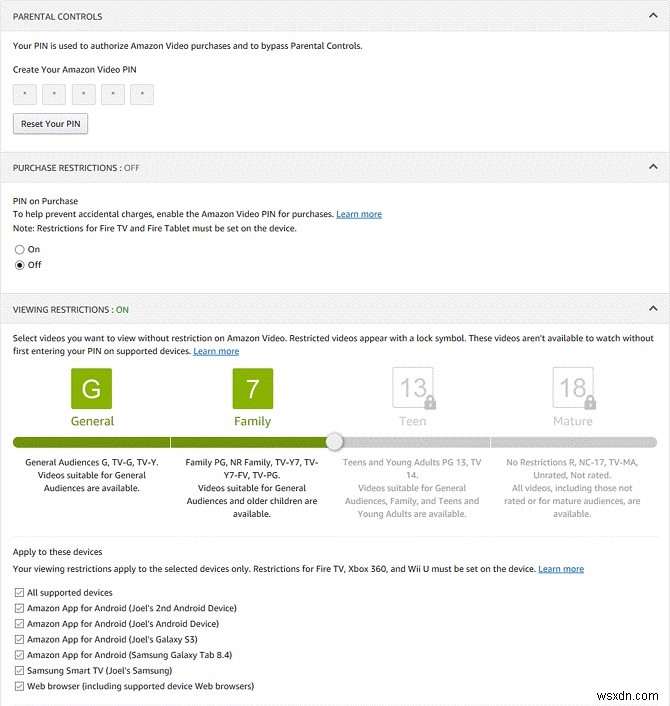Select the Off radio button for PIN on Purchase
The image size is (670, 706).
click(19, 265)
